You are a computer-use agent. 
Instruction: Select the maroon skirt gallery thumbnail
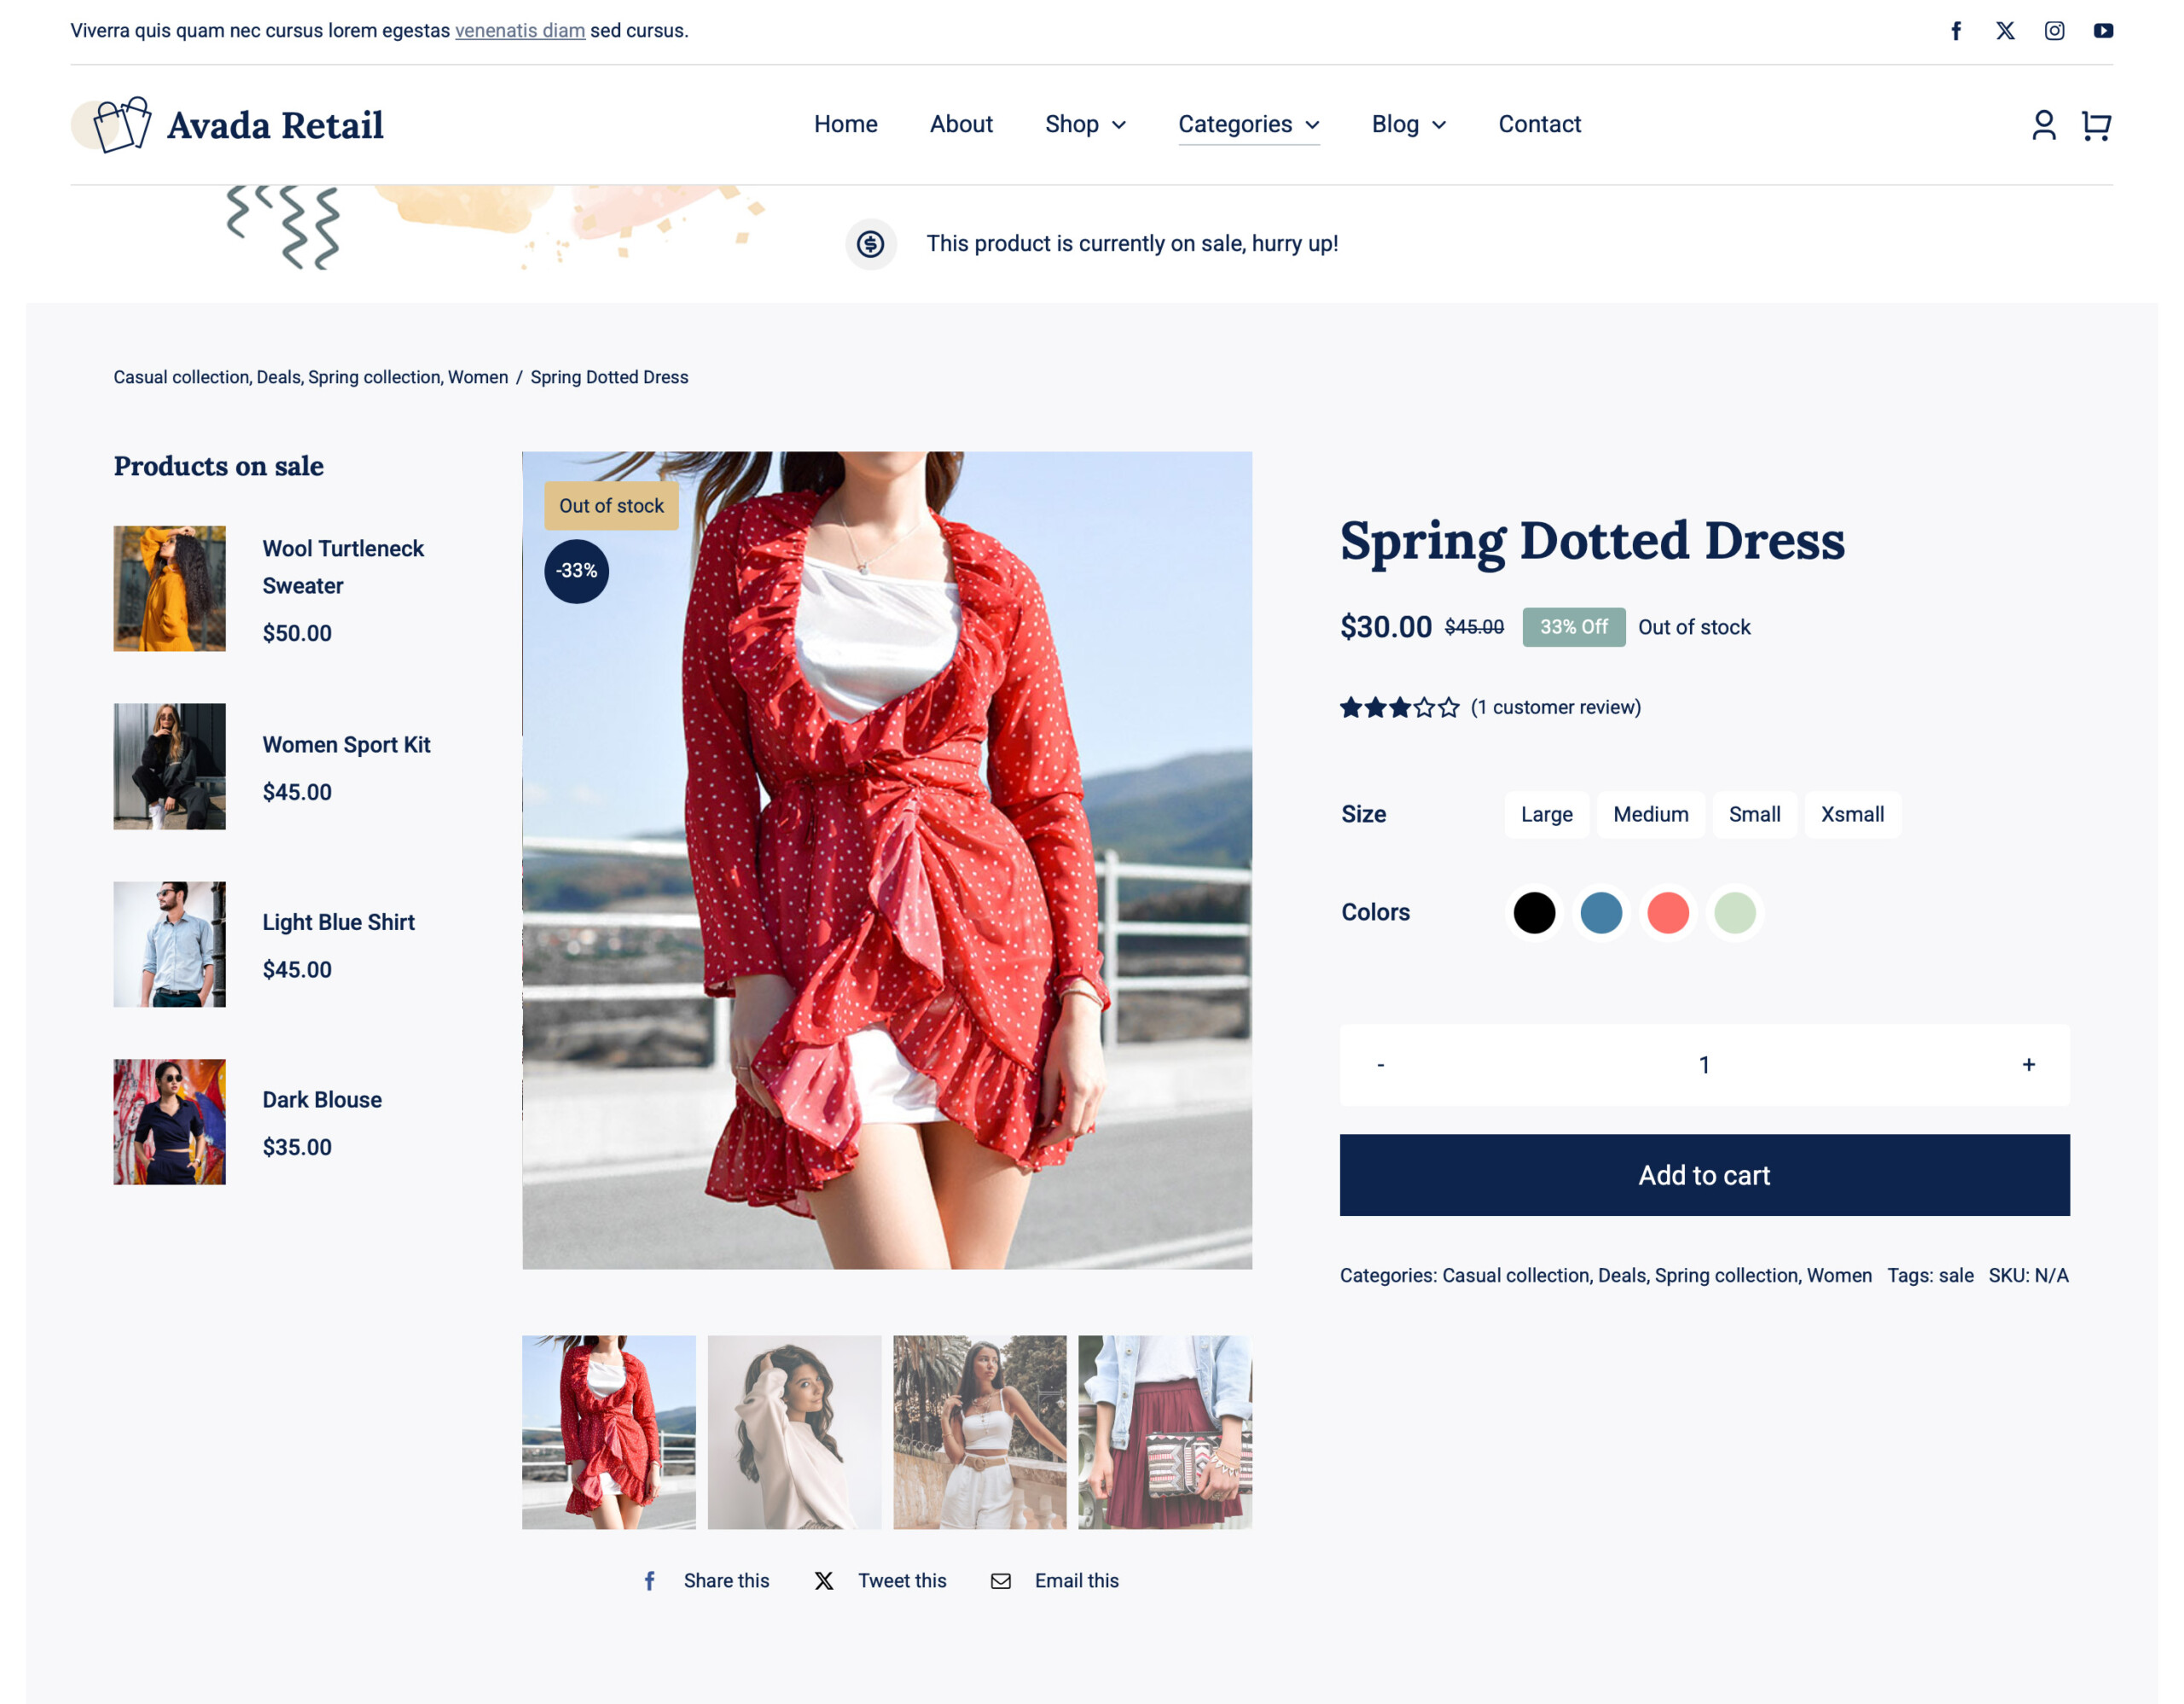(1165, 1432)
